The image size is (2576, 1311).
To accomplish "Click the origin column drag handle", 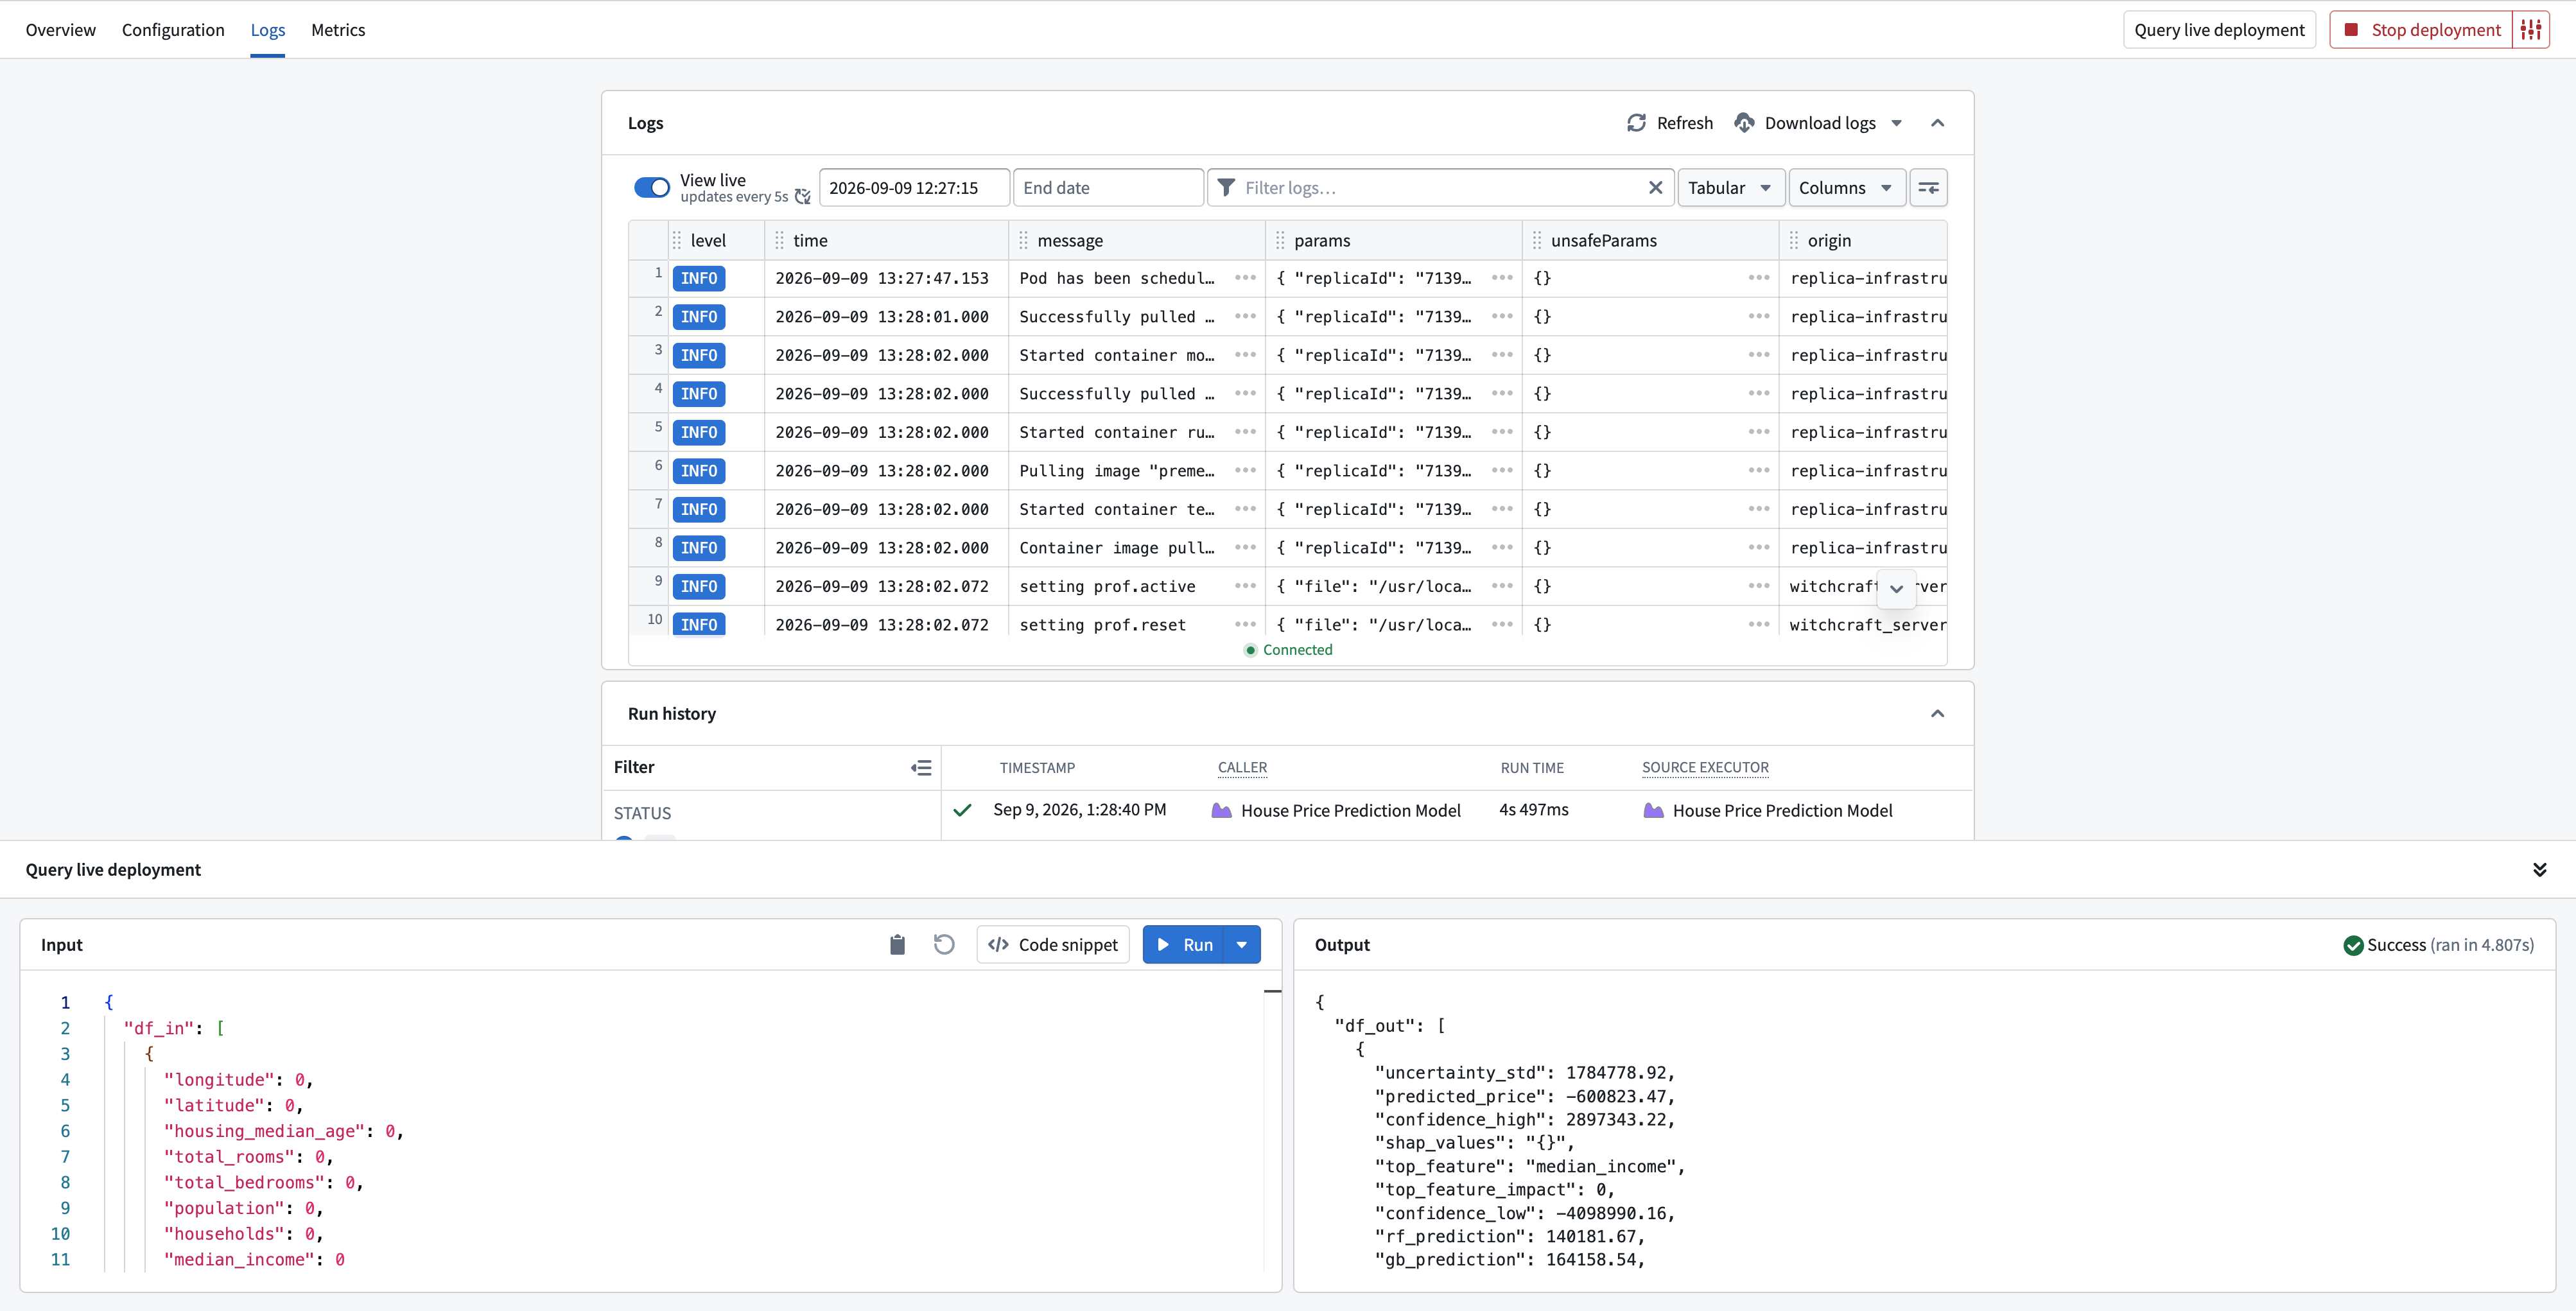I will click(1794, 241).
